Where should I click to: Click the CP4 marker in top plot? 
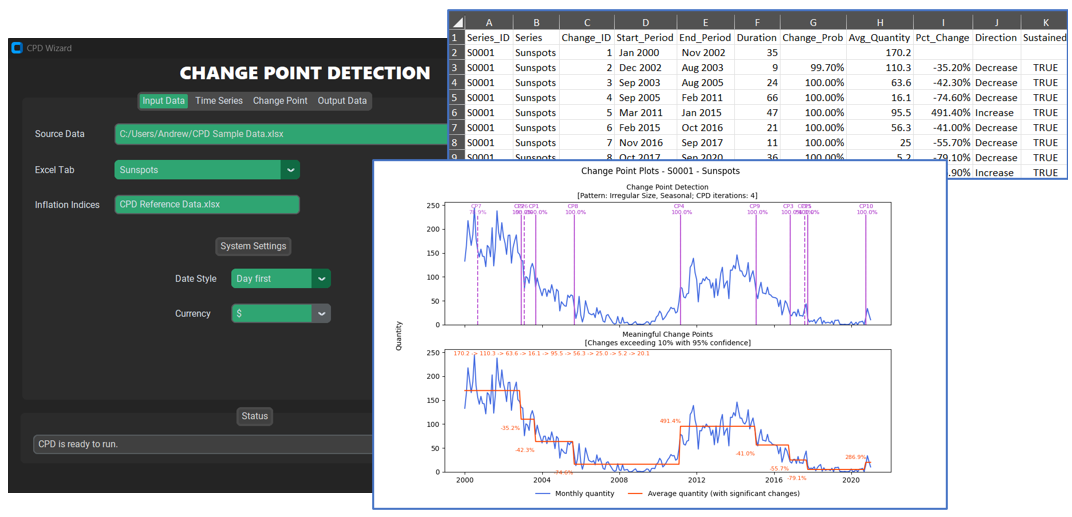(678, 207)
